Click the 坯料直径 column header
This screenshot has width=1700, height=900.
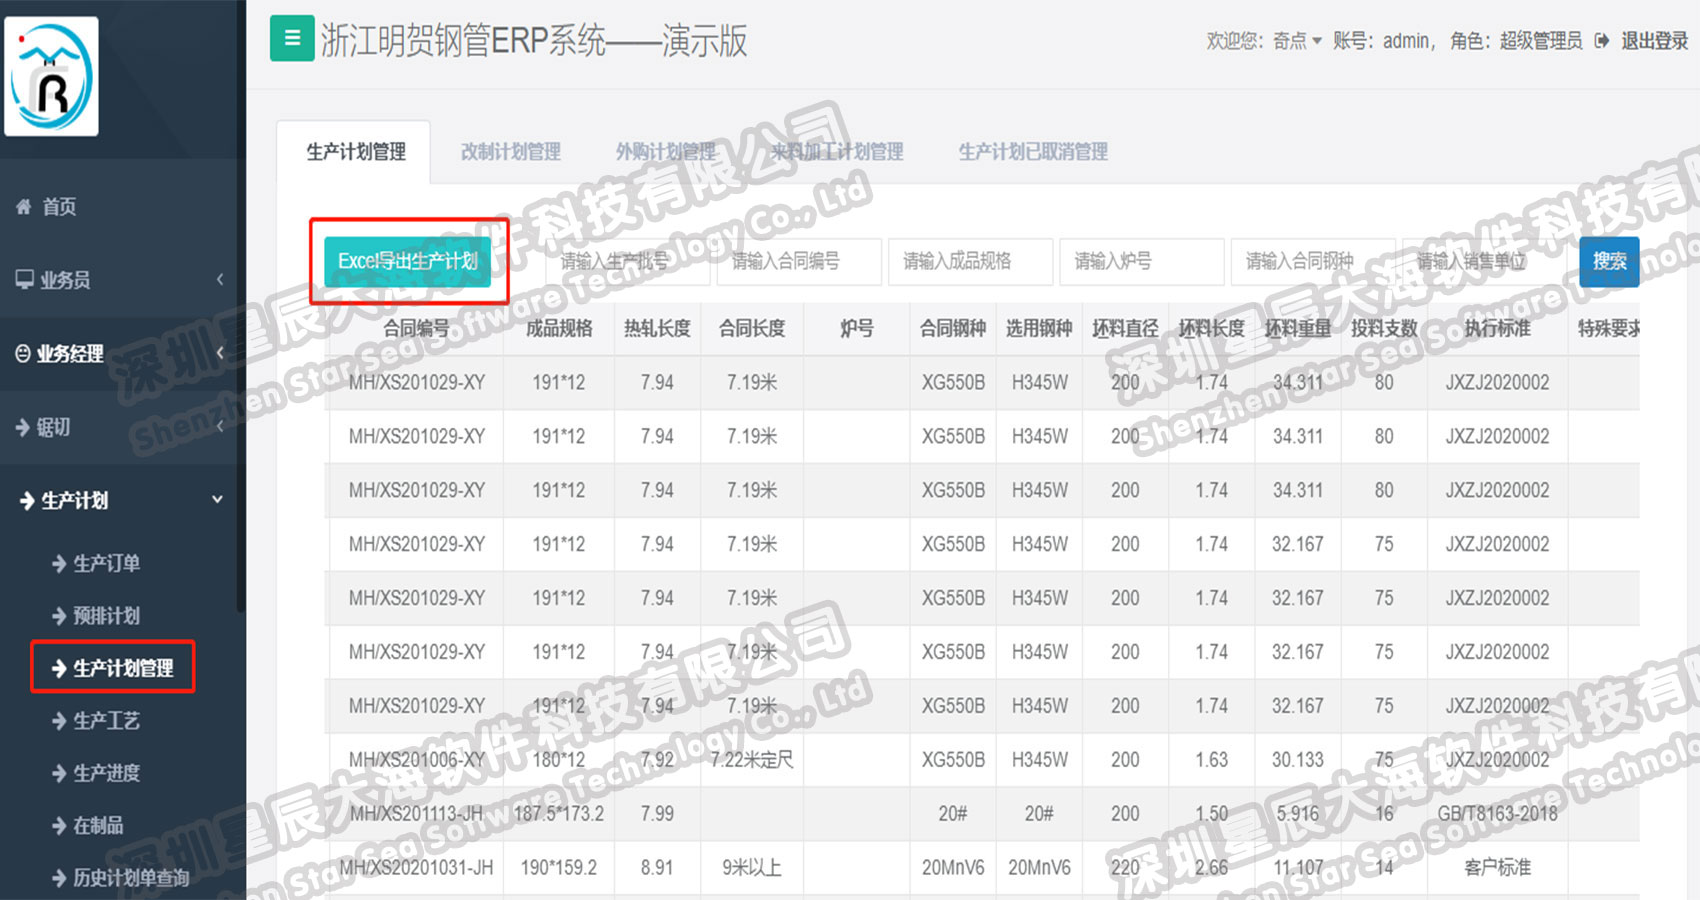tap(1125, 328)
